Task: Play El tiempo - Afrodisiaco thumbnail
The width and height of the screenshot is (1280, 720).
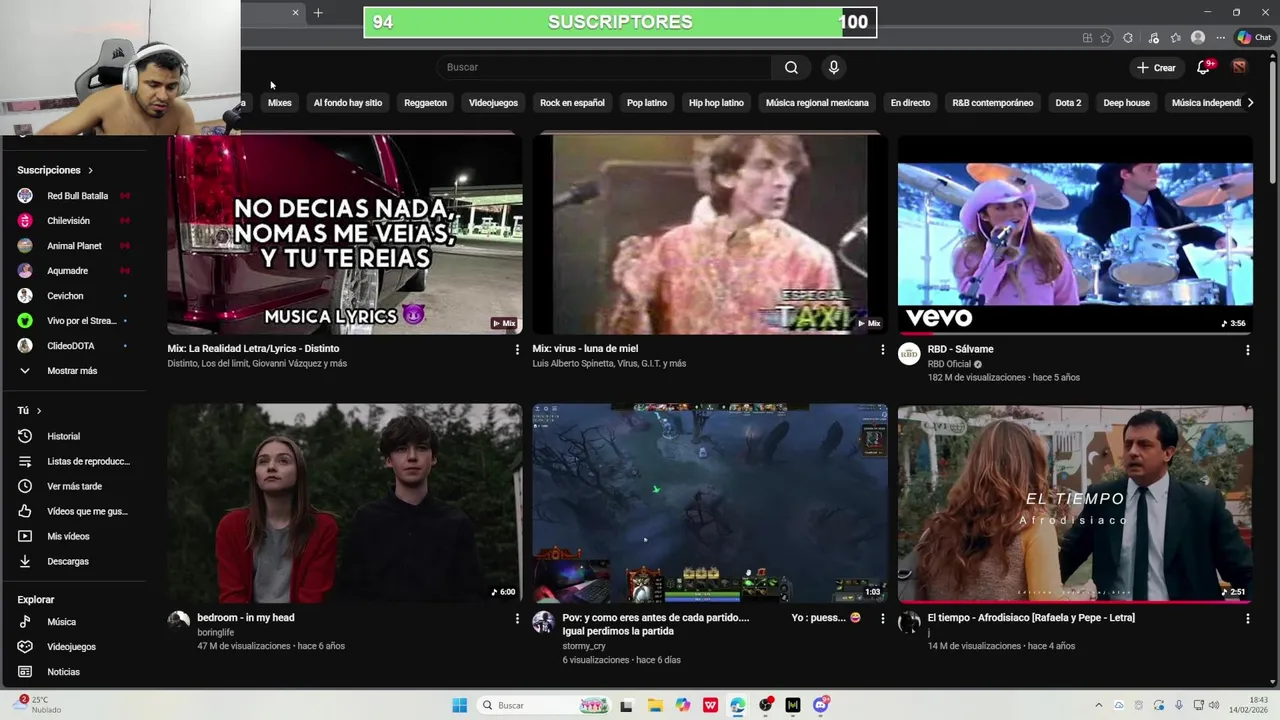Action: [1075, 502]
